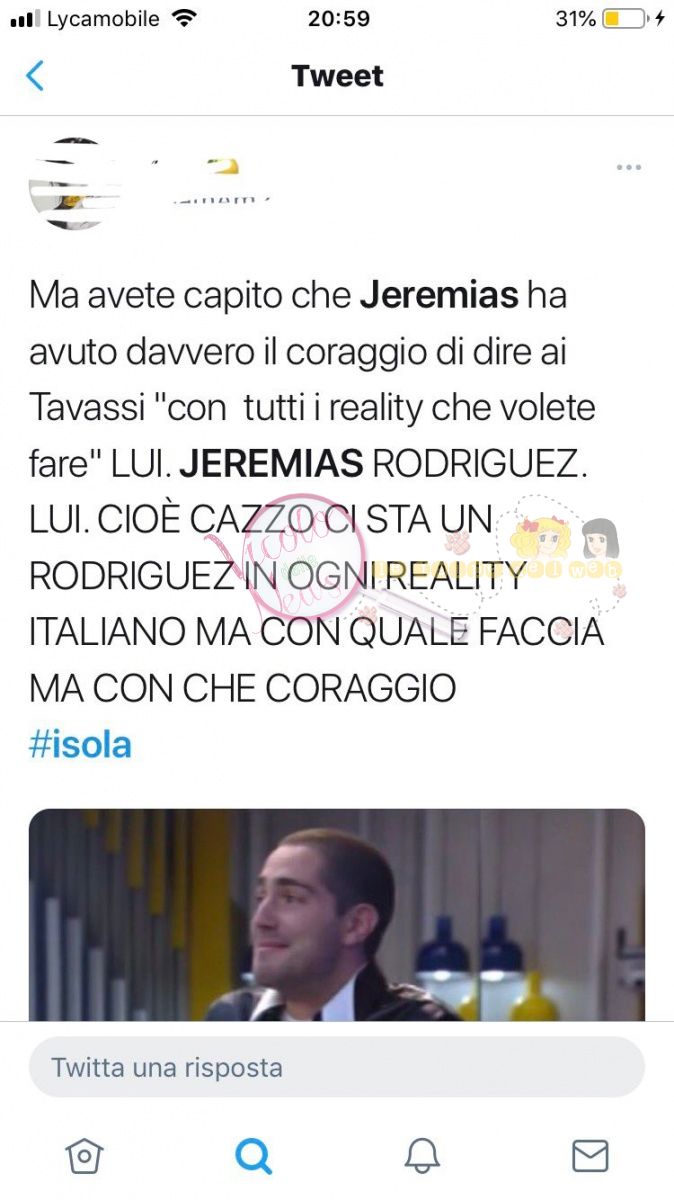Open the Search magnifier tab
Viewport: 674px width, 1200px height.
253,1156
